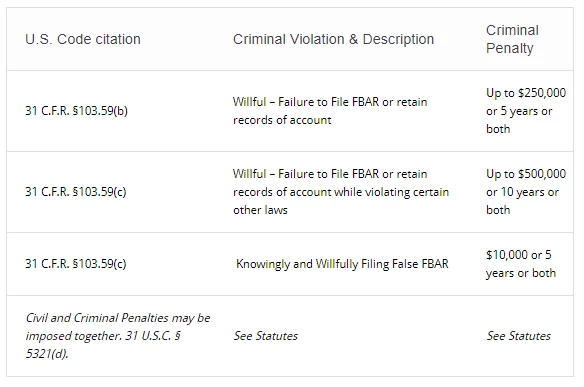Viewport: 584px width, 387px height.
Task: Click the 'U.S. Code citation' column header
Action: 83,39
